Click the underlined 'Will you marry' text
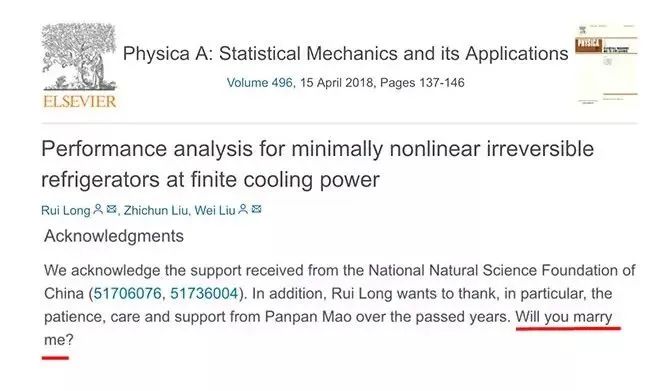669x391 pixels. (564, 317)
